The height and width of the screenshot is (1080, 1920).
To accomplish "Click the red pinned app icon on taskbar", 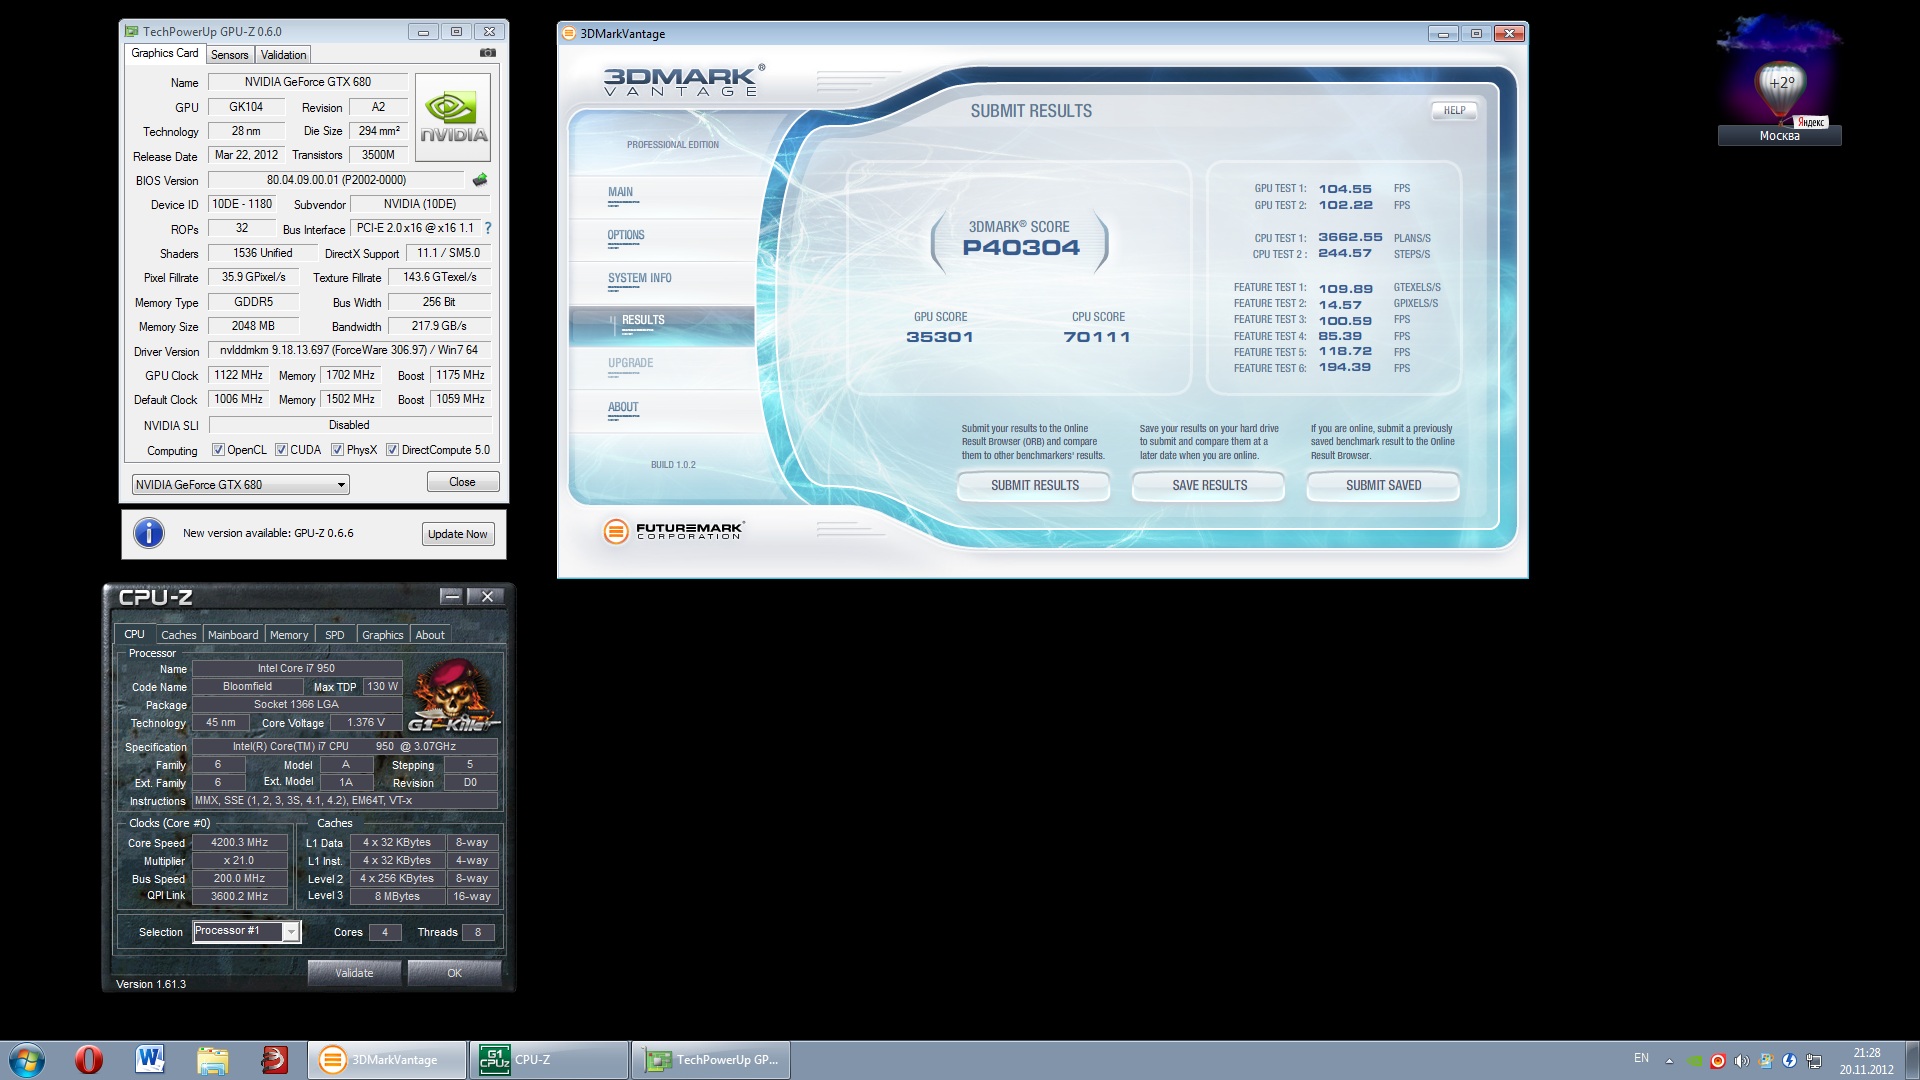I will point(274,1060).
